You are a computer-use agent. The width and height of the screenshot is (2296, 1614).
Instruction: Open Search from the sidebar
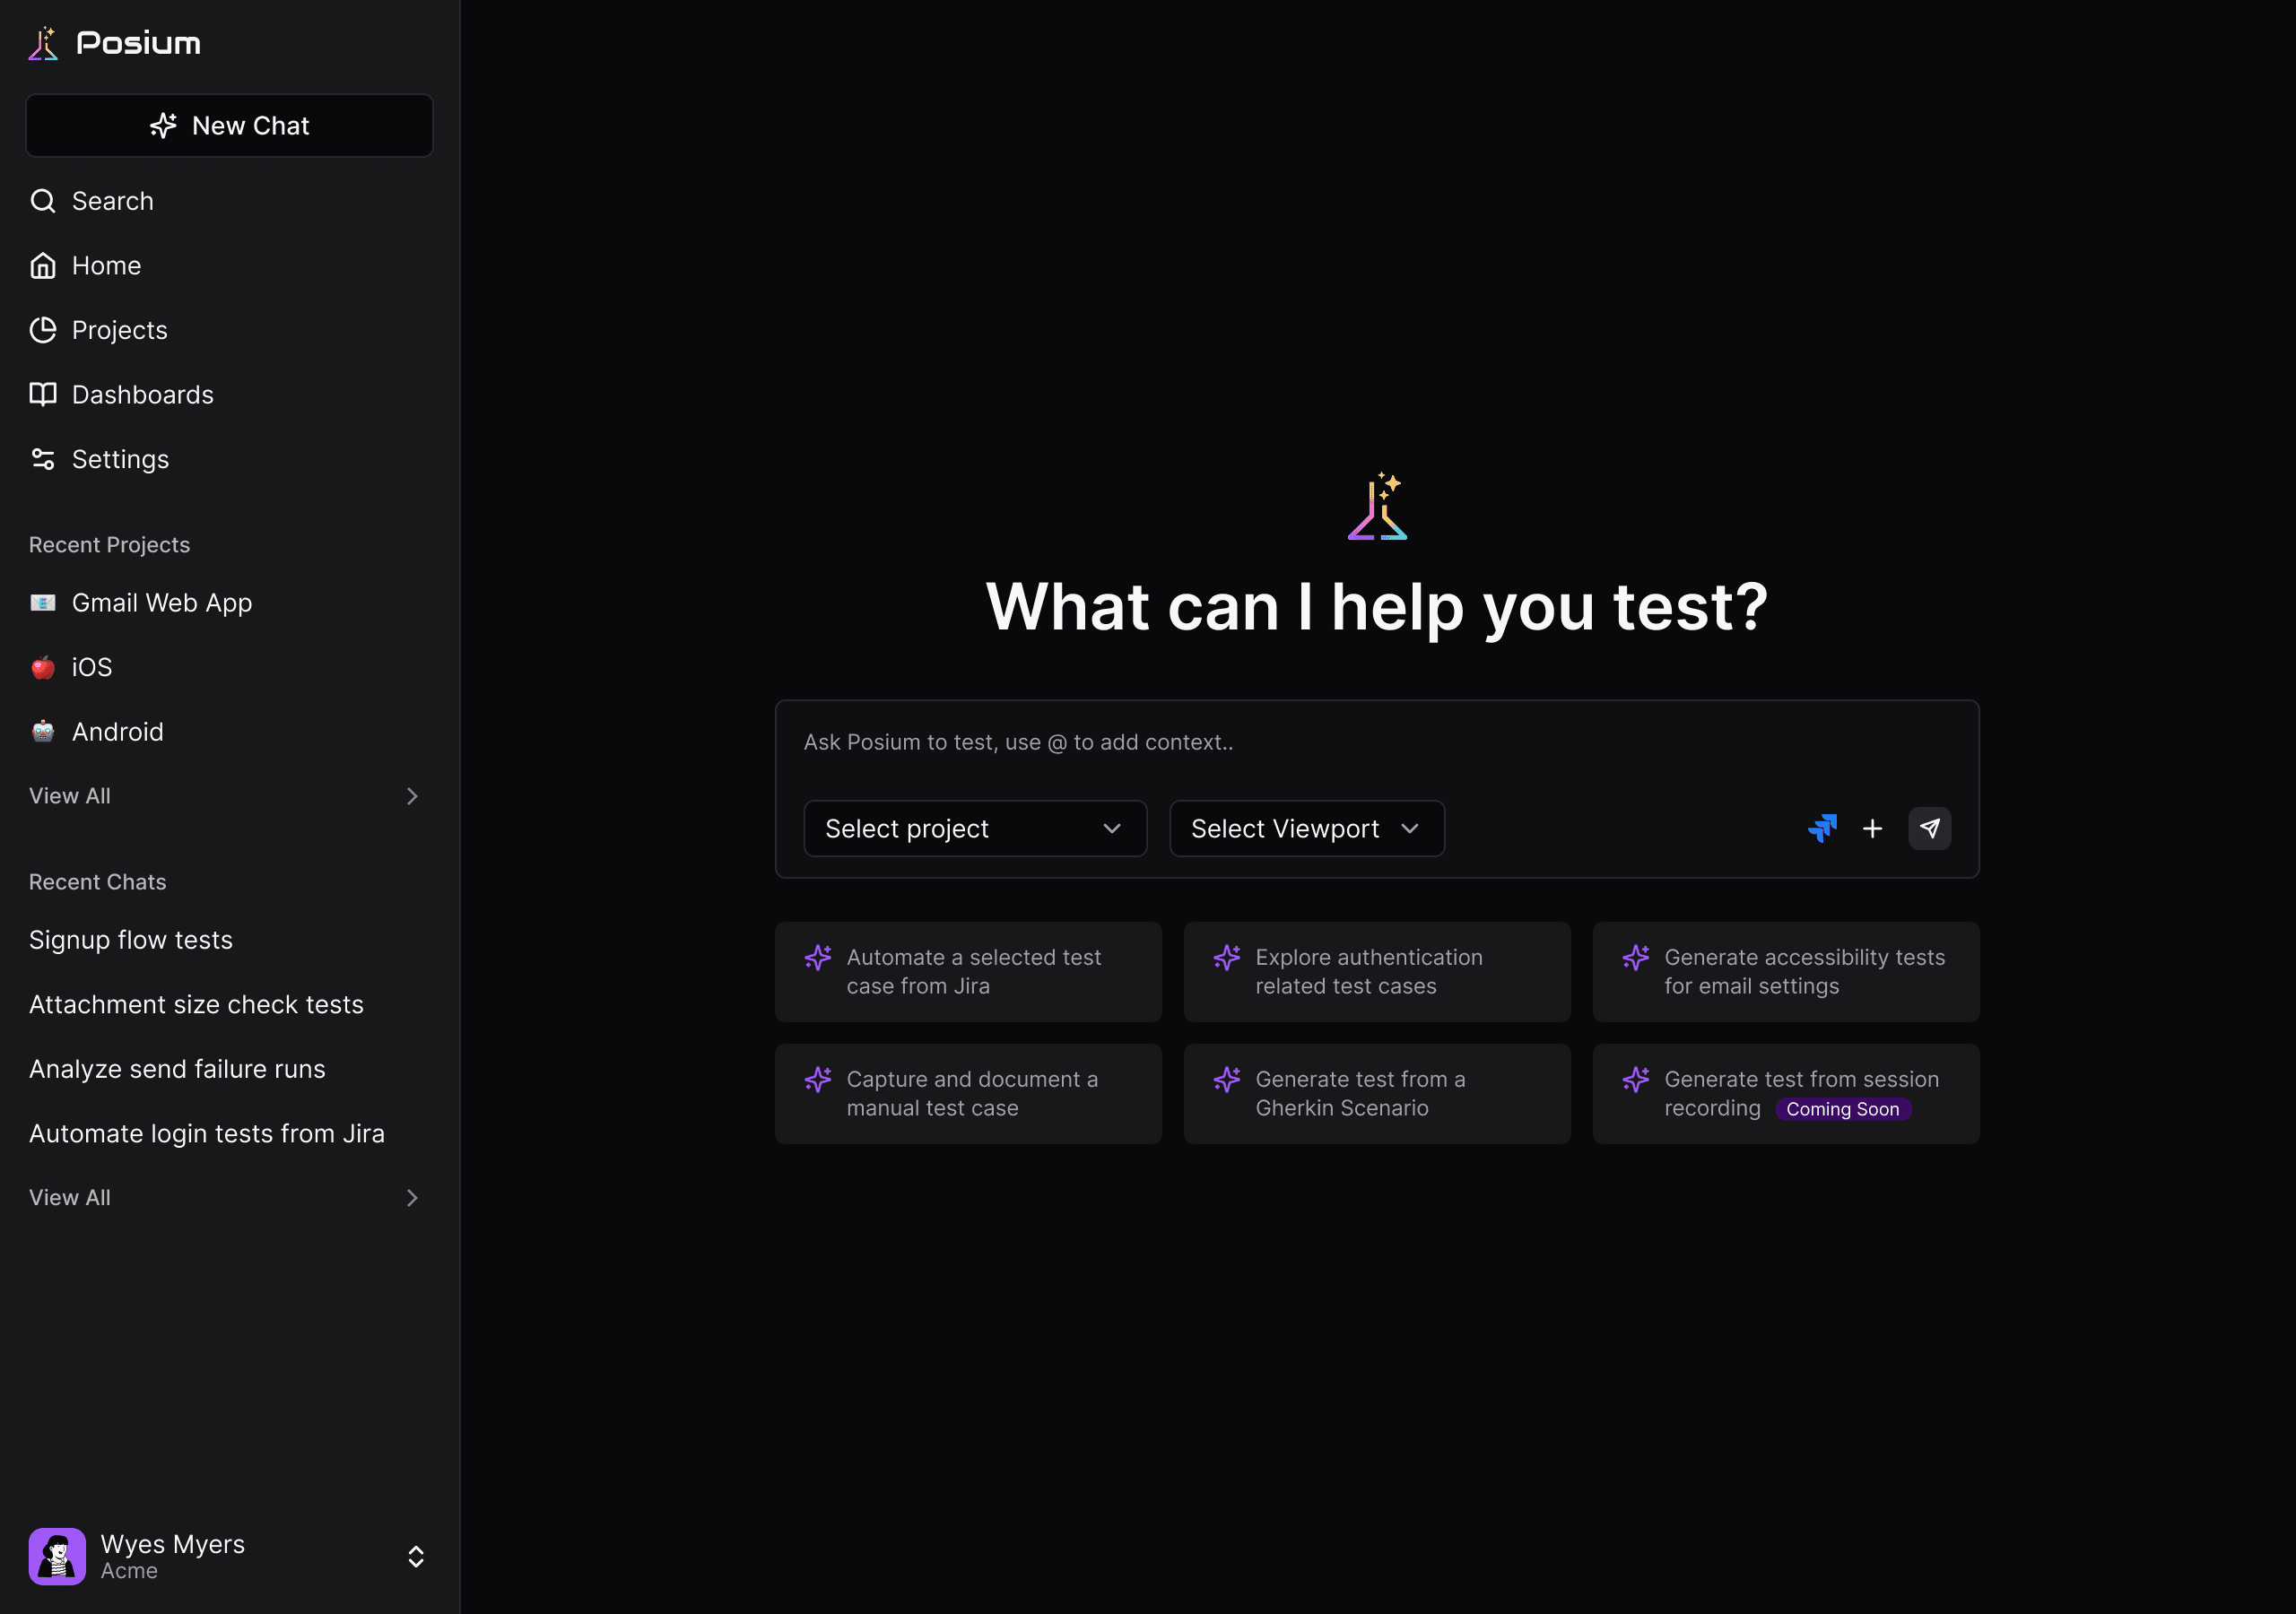(112, 200)
